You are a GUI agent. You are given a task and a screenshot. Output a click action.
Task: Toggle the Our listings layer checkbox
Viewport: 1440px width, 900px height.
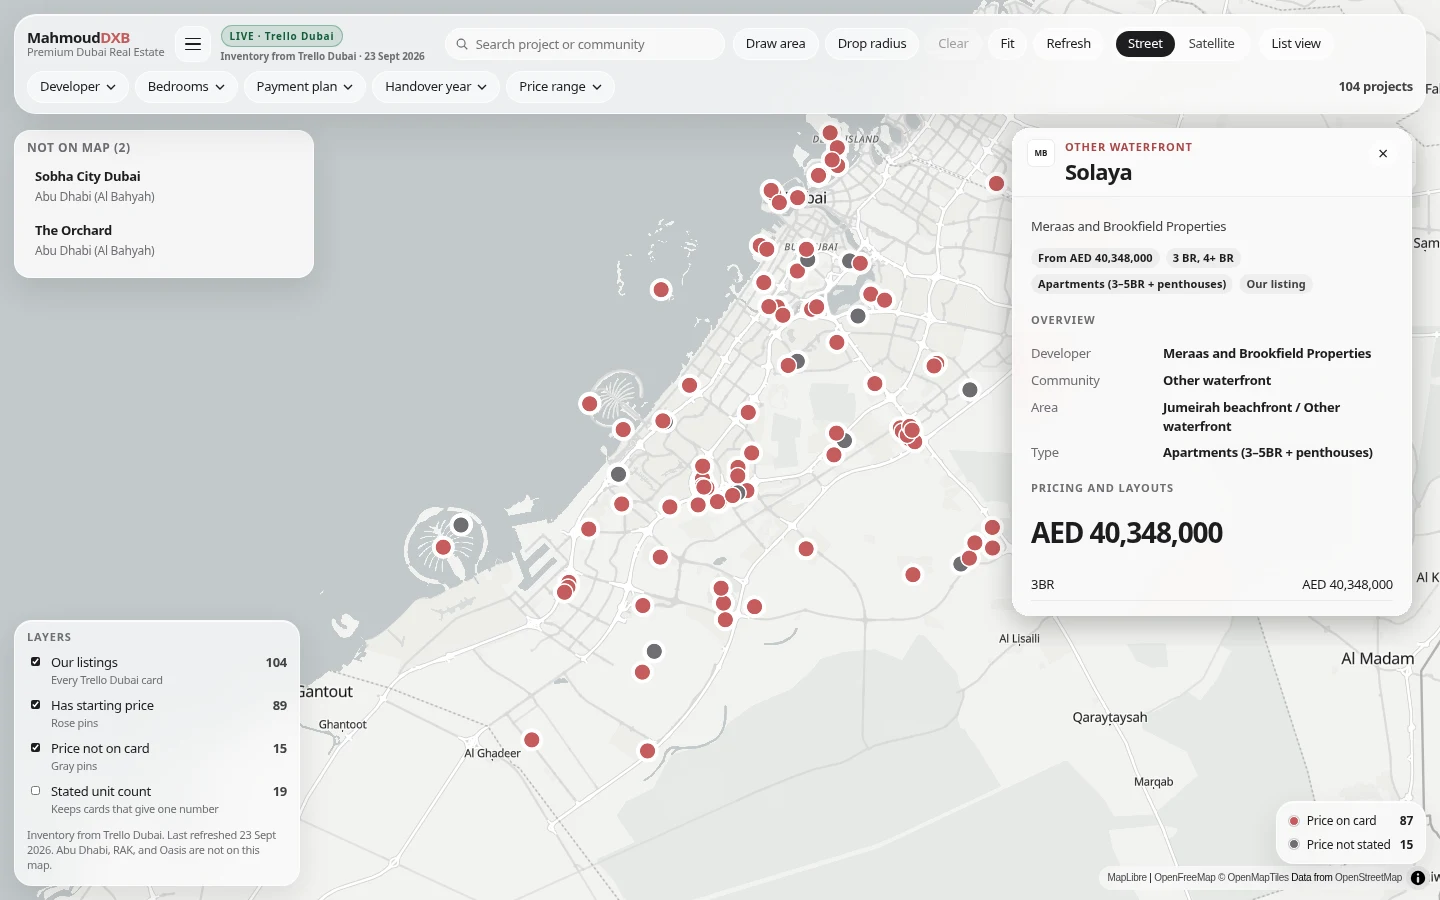click(36, 662)
